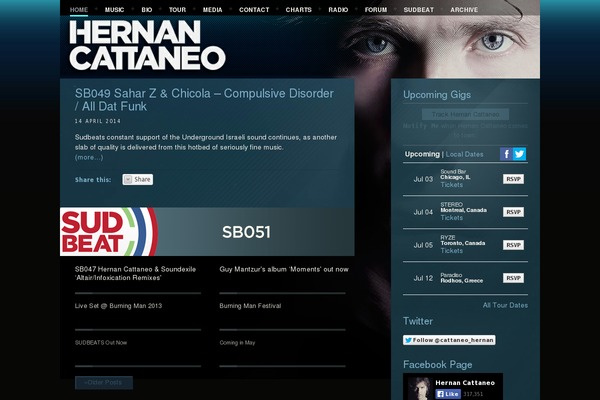The height and width of the screenshot is (400, 600).
Task: Open All Tour Dates link
Action: click(x=505, y=305)
